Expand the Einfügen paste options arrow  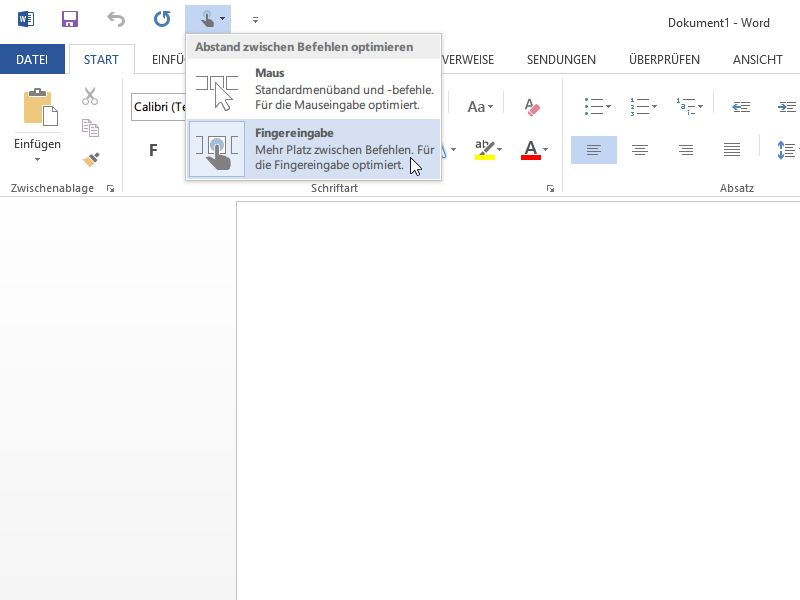click(x=37, y=160)
